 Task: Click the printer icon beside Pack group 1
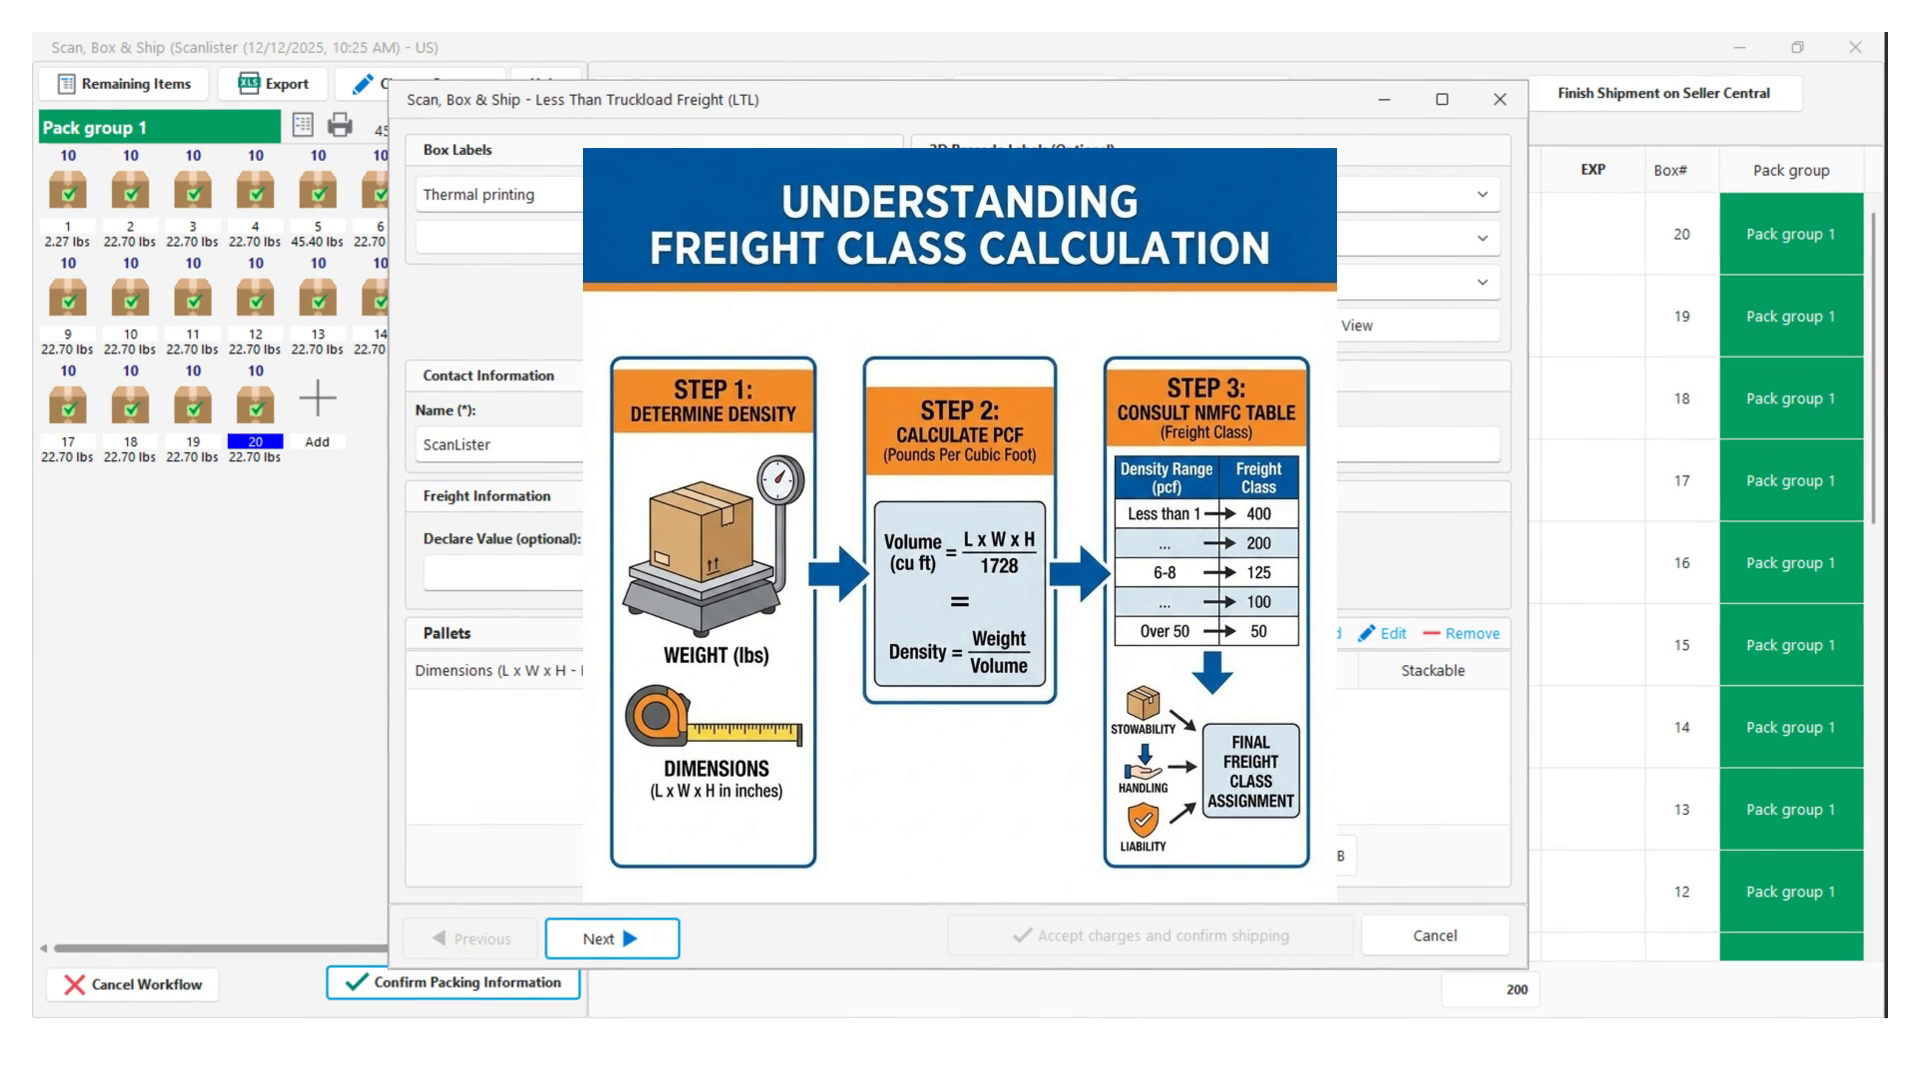pyautogui.click(x=340, y=125)
